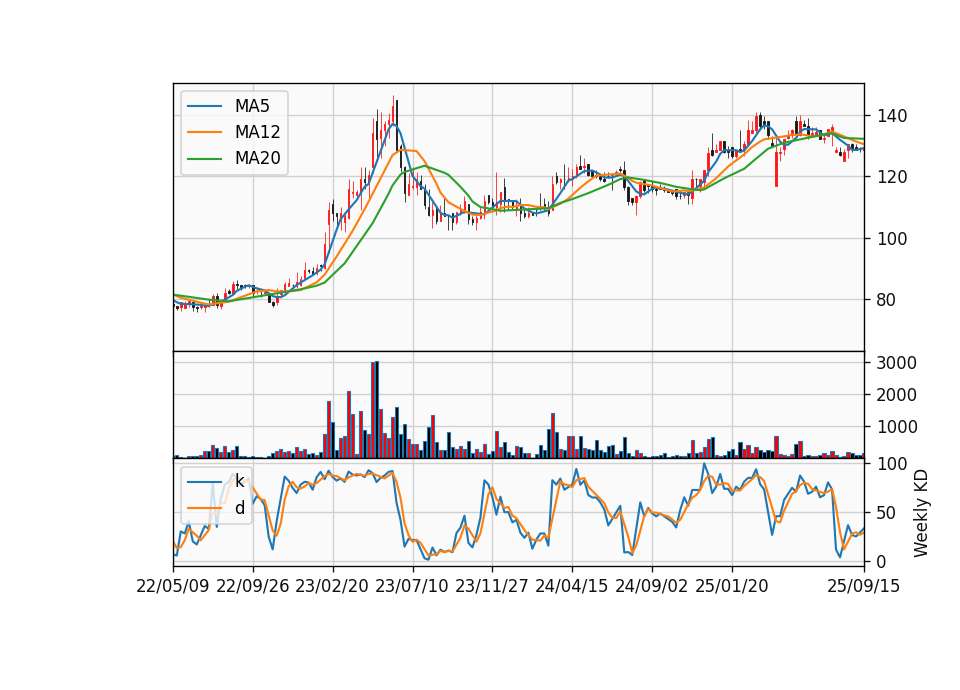Viewport: 960px width, 690px height.
Task: Click the 3000 volume axis label
Action: pyautogui.click(x=896, y=363)
